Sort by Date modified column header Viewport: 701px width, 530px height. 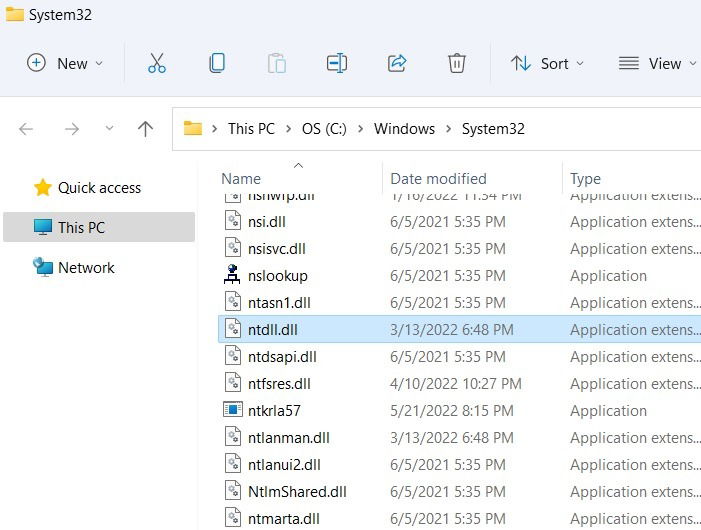click(x=438, y=179)
